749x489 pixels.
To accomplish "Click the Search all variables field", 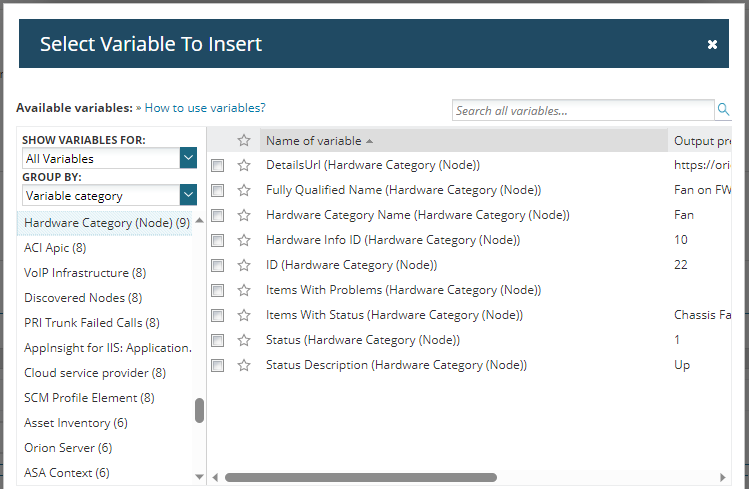I will (582, 111).
